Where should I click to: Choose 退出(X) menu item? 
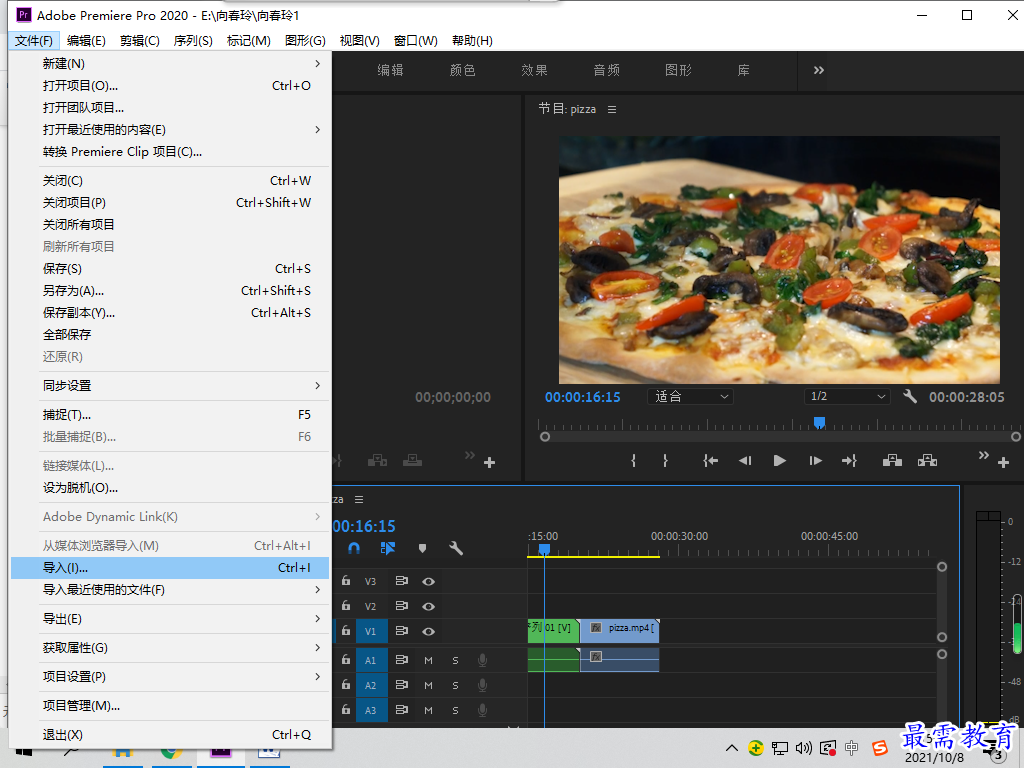170,735
